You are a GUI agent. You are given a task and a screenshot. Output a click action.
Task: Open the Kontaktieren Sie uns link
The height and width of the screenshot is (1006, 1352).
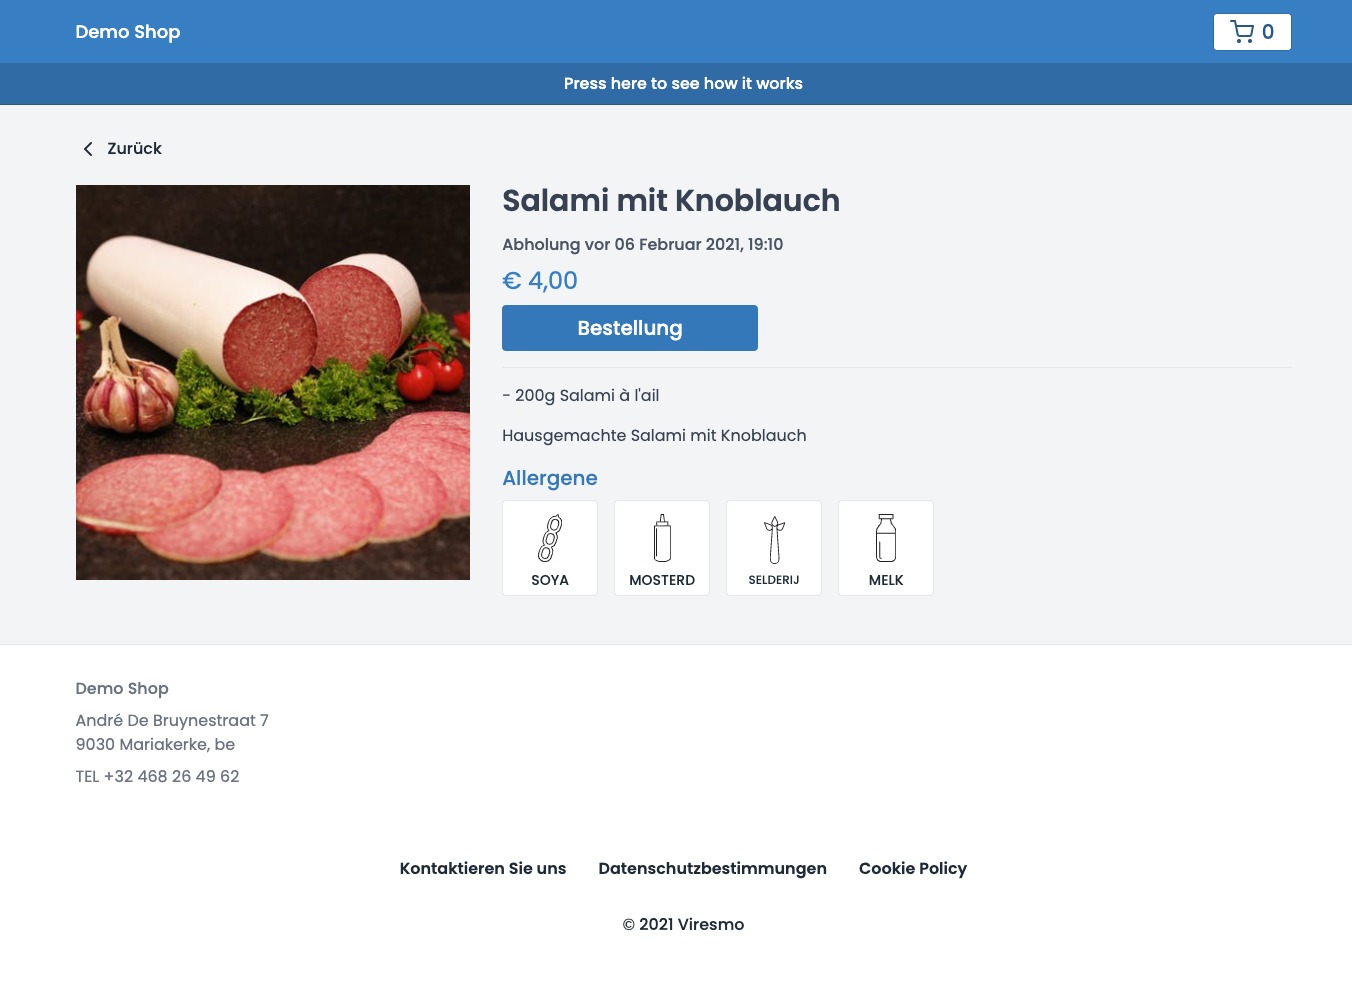(x=483, y=868)
